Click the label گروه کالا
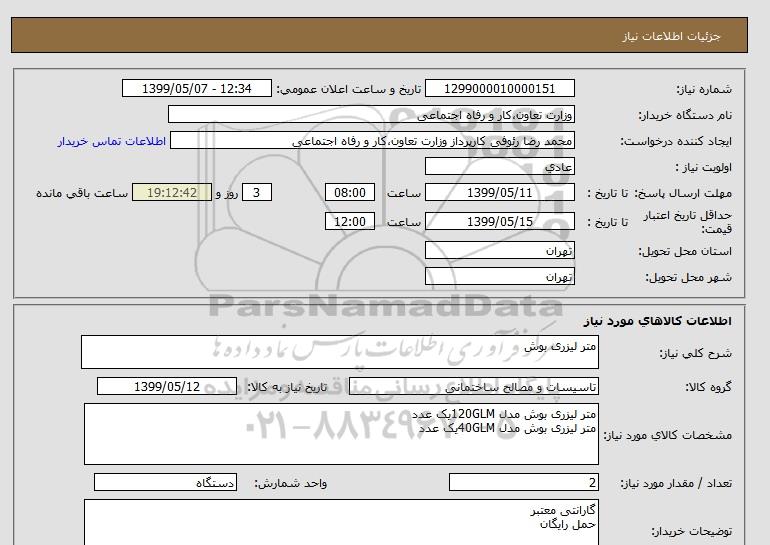Viewport: 770px width, 545px height. pyautogui.click(x=708, y=387)
